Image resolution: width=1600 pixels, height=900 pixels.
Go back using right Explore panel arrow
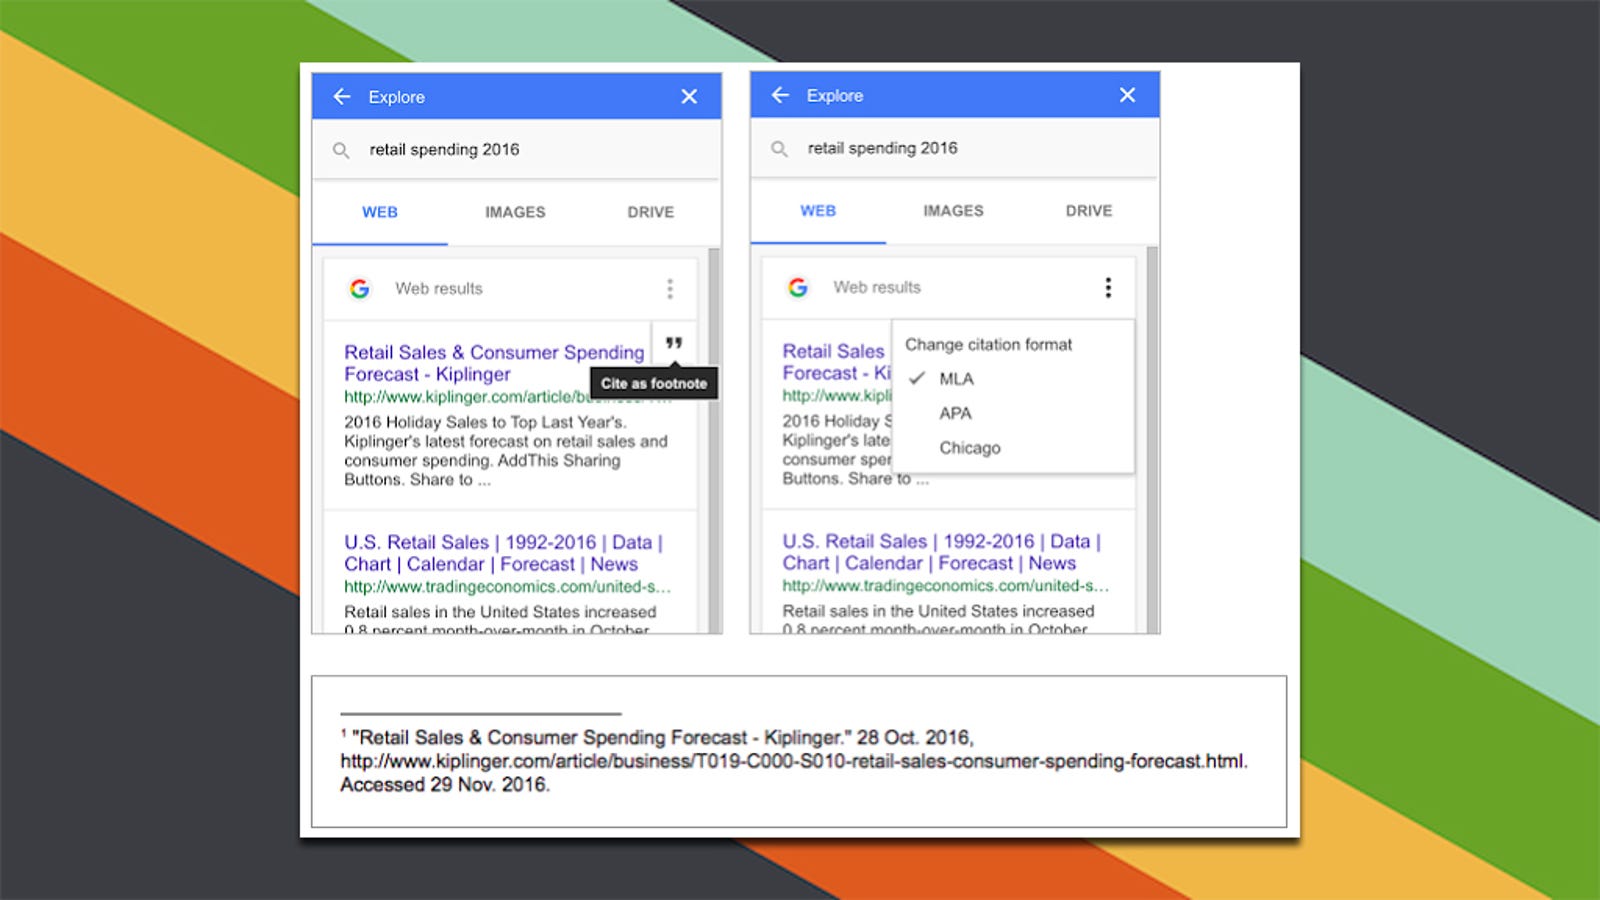coord(780,95)
